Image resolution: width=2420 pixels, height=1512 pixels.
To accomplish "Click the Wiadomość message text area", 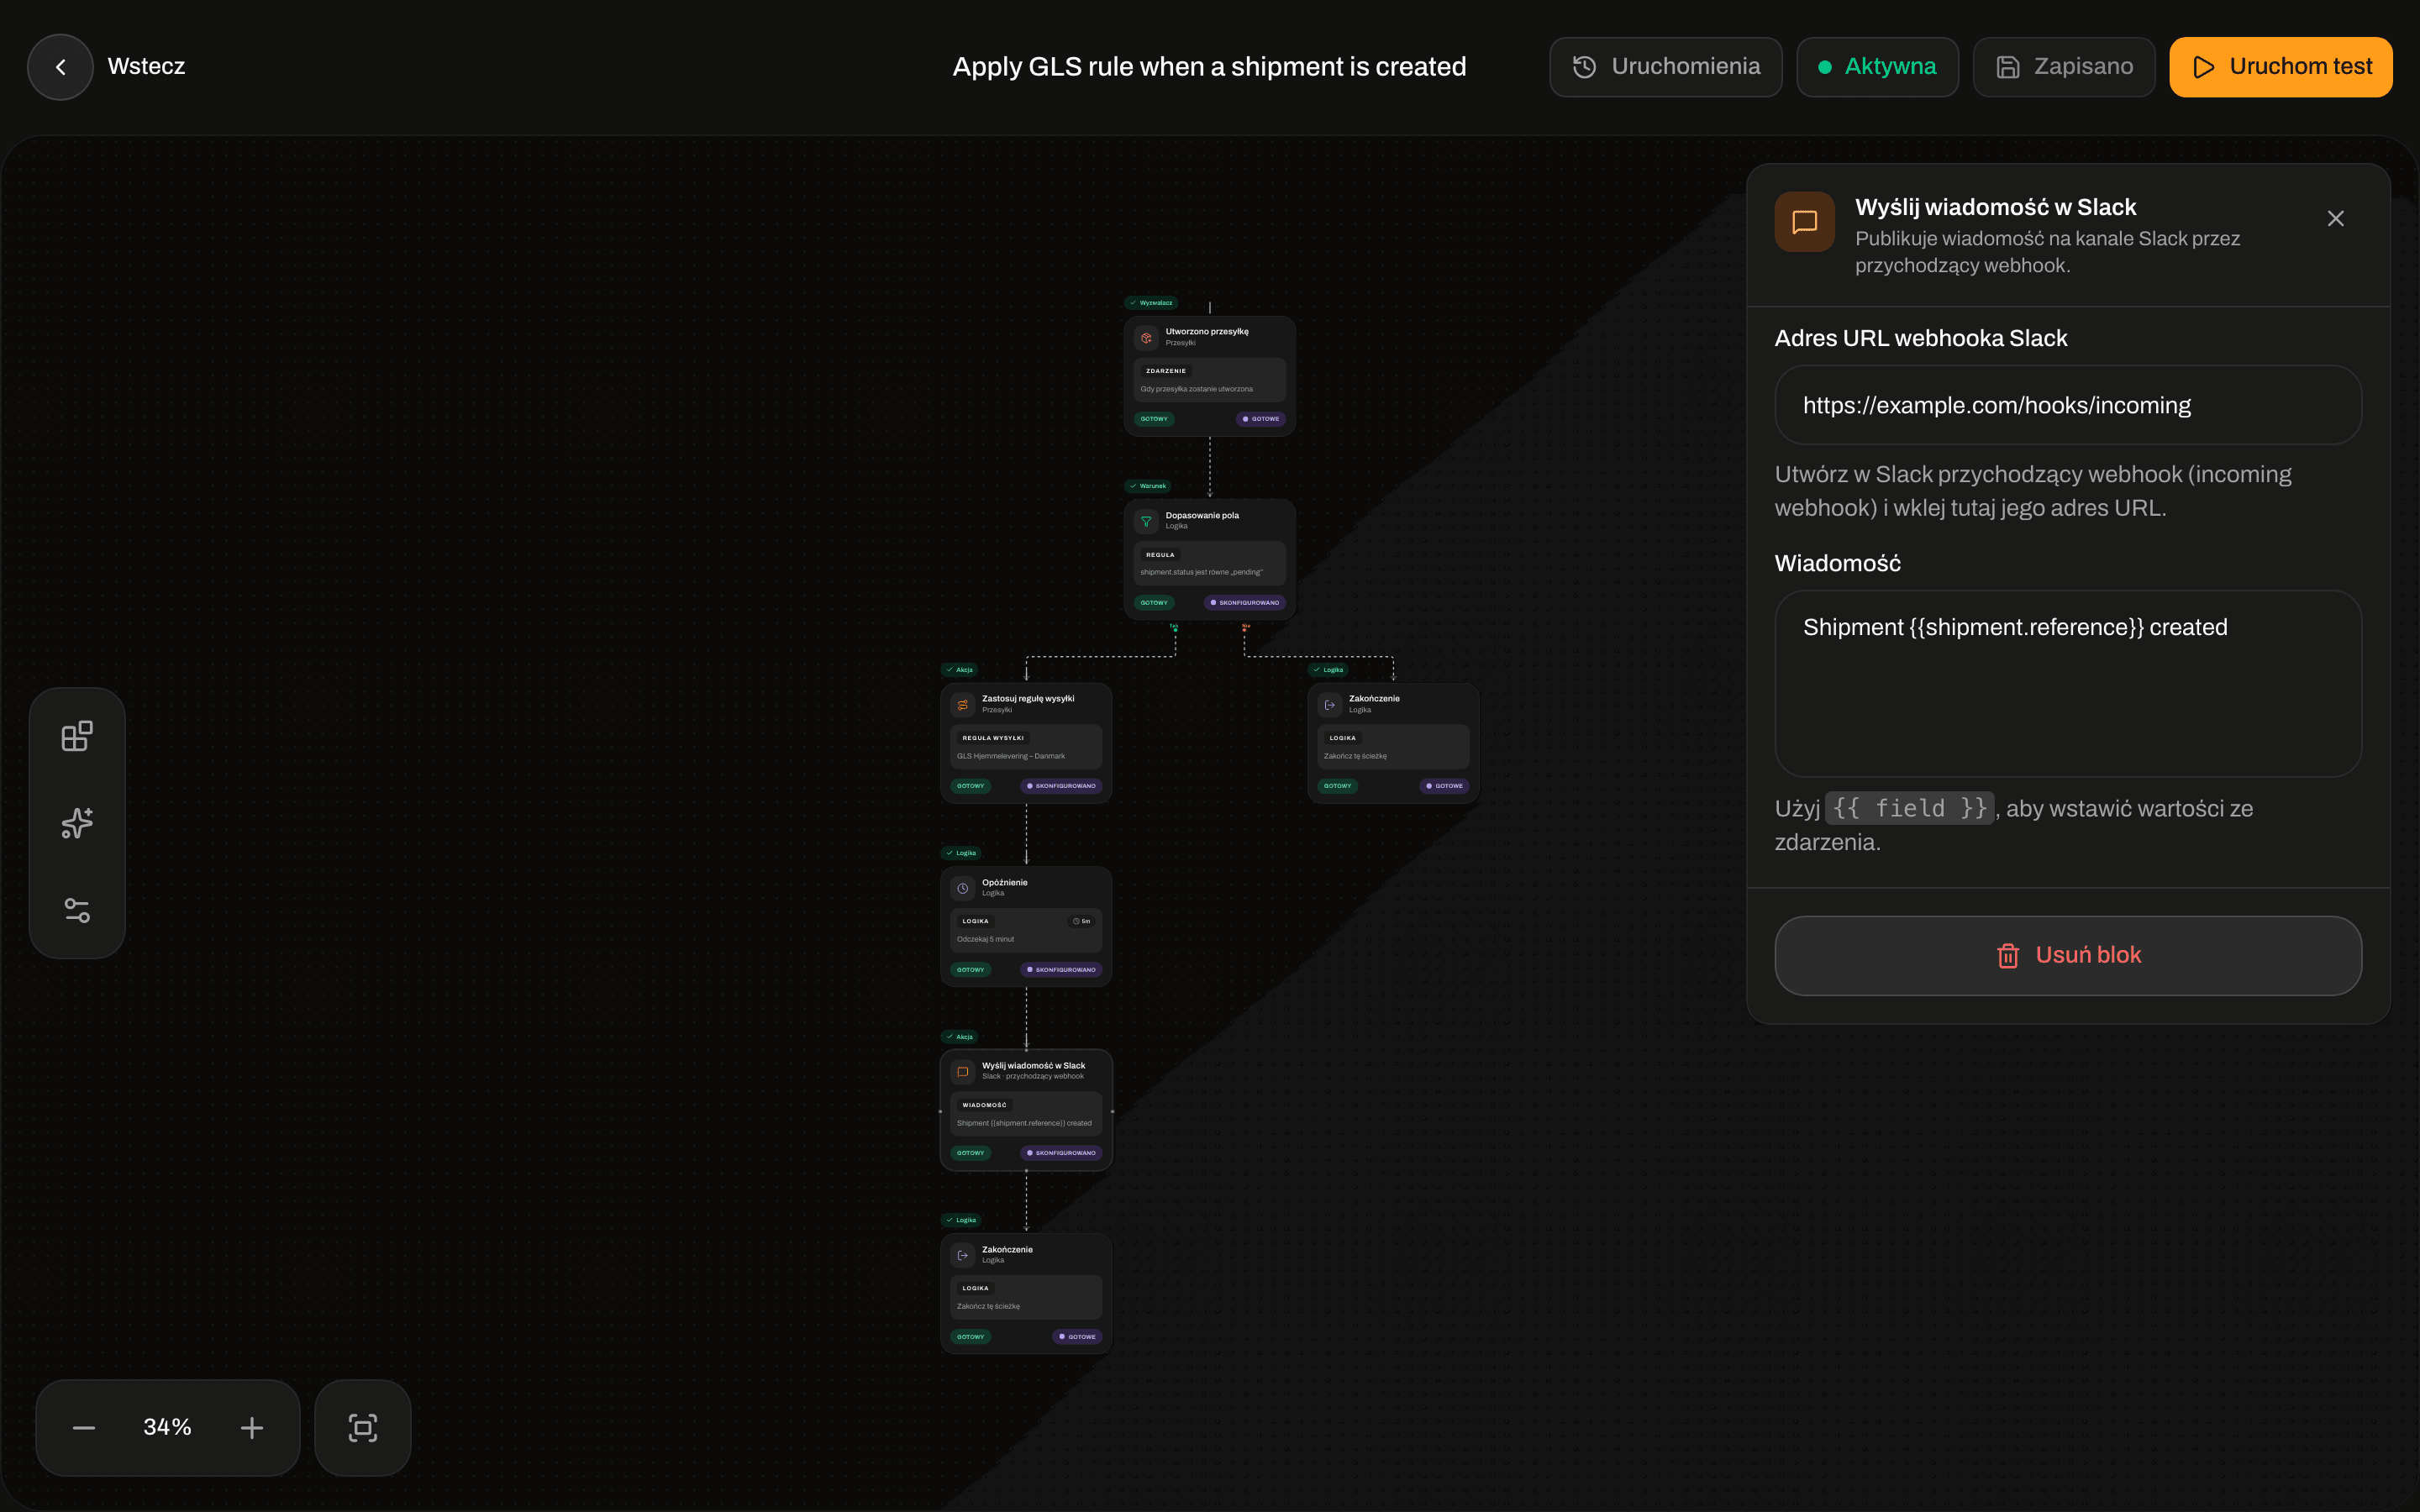I will (2068, 683).
